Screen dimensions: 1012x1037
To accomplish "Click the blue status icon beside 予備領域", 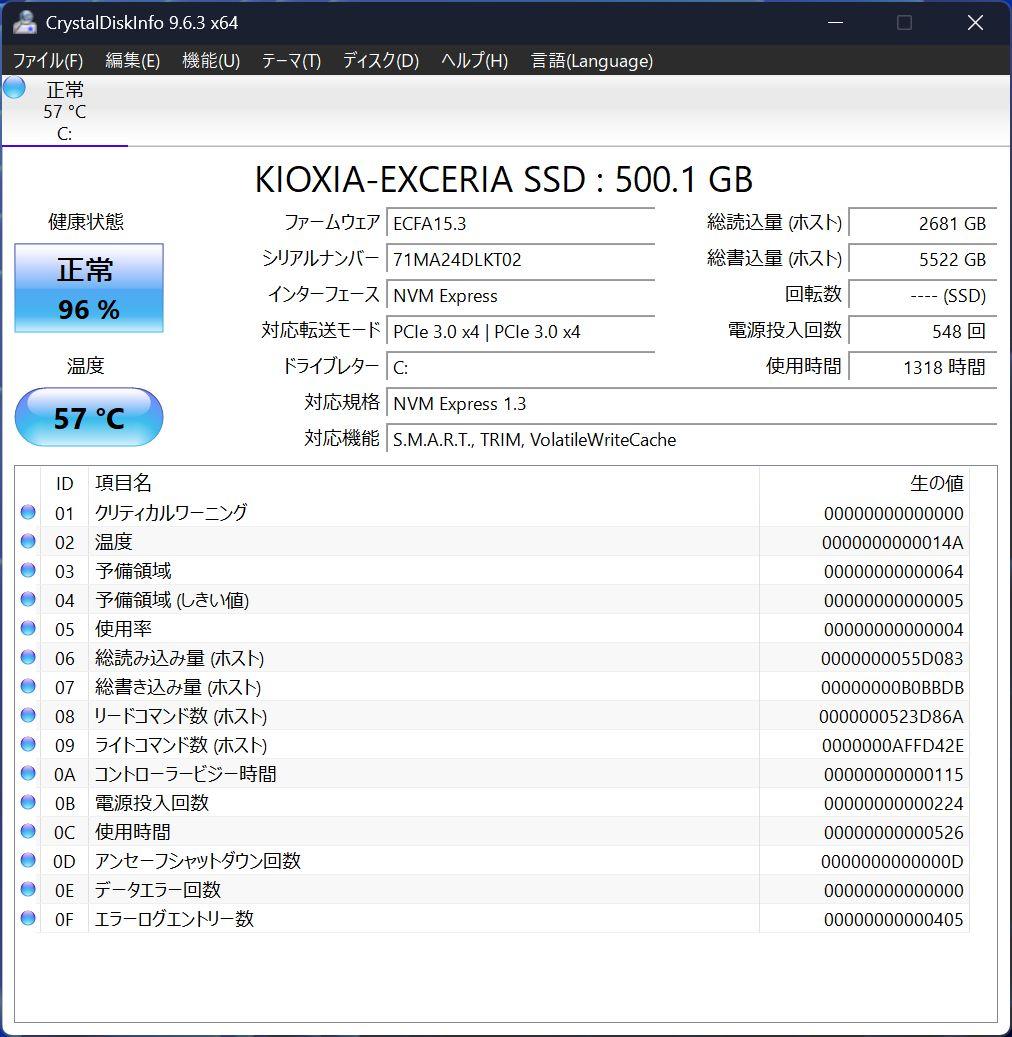I will tap(29, 571).
